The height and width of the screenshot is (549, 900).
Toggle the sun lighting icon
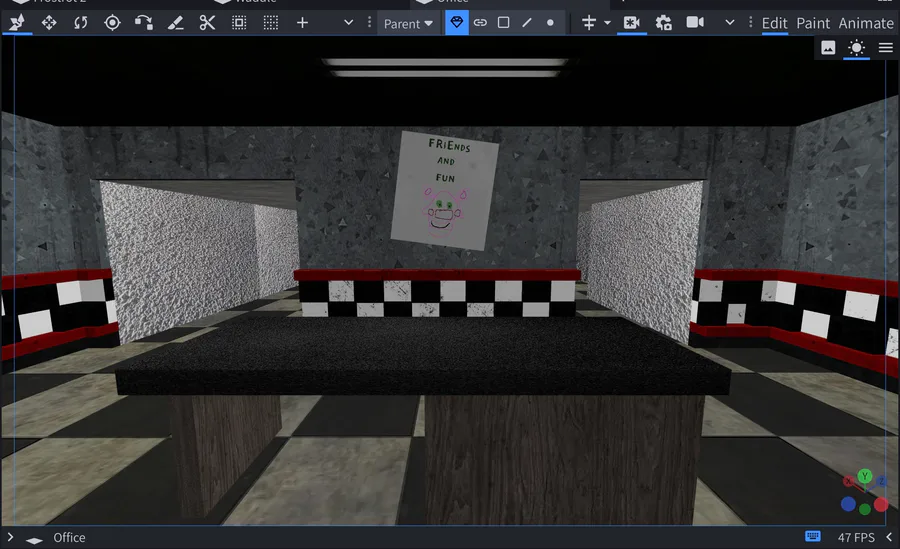(856, 48)
